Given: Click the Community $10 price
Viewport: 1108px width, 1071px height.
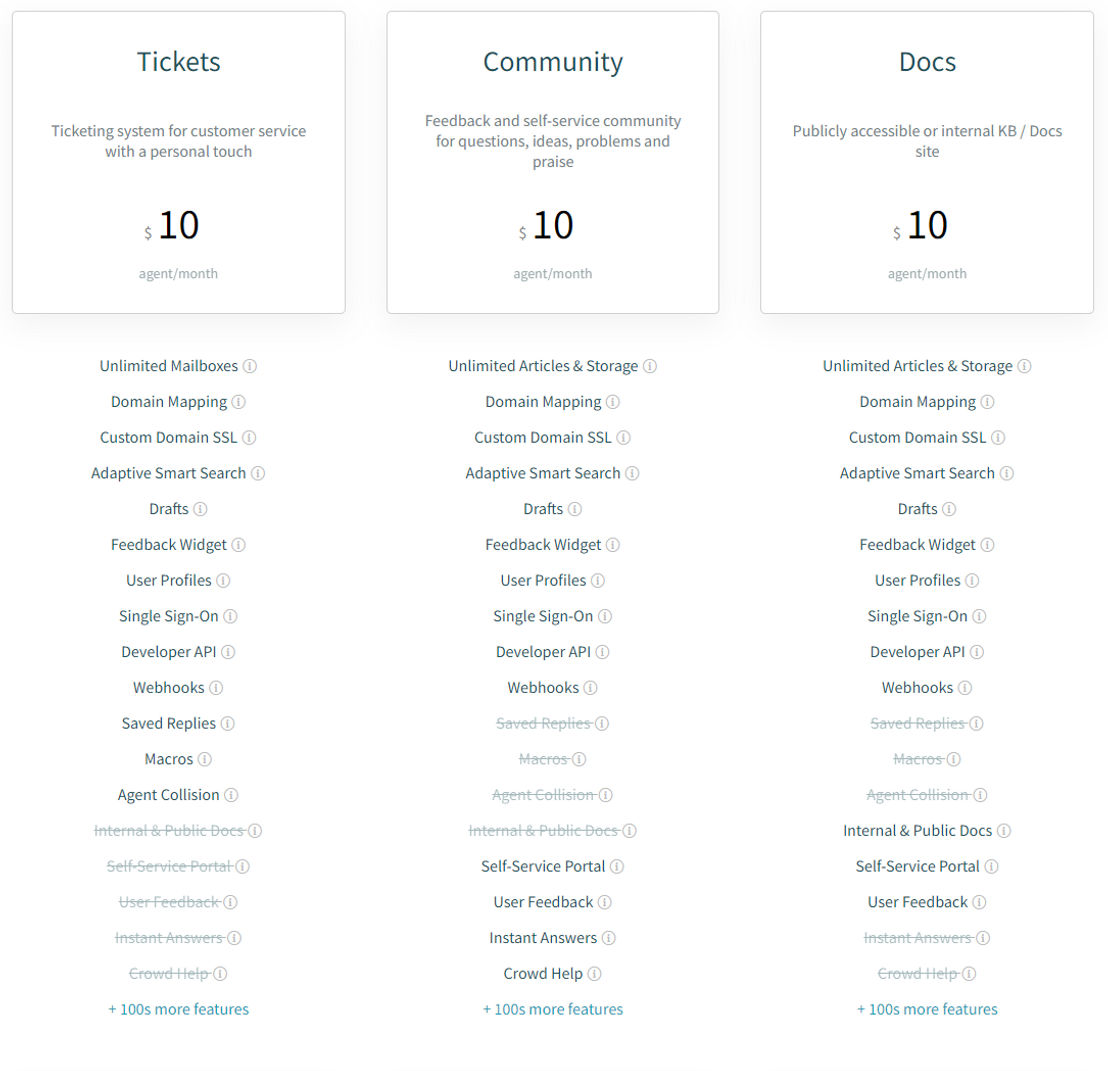Looking at the screenshot, I should click(546, 225).
